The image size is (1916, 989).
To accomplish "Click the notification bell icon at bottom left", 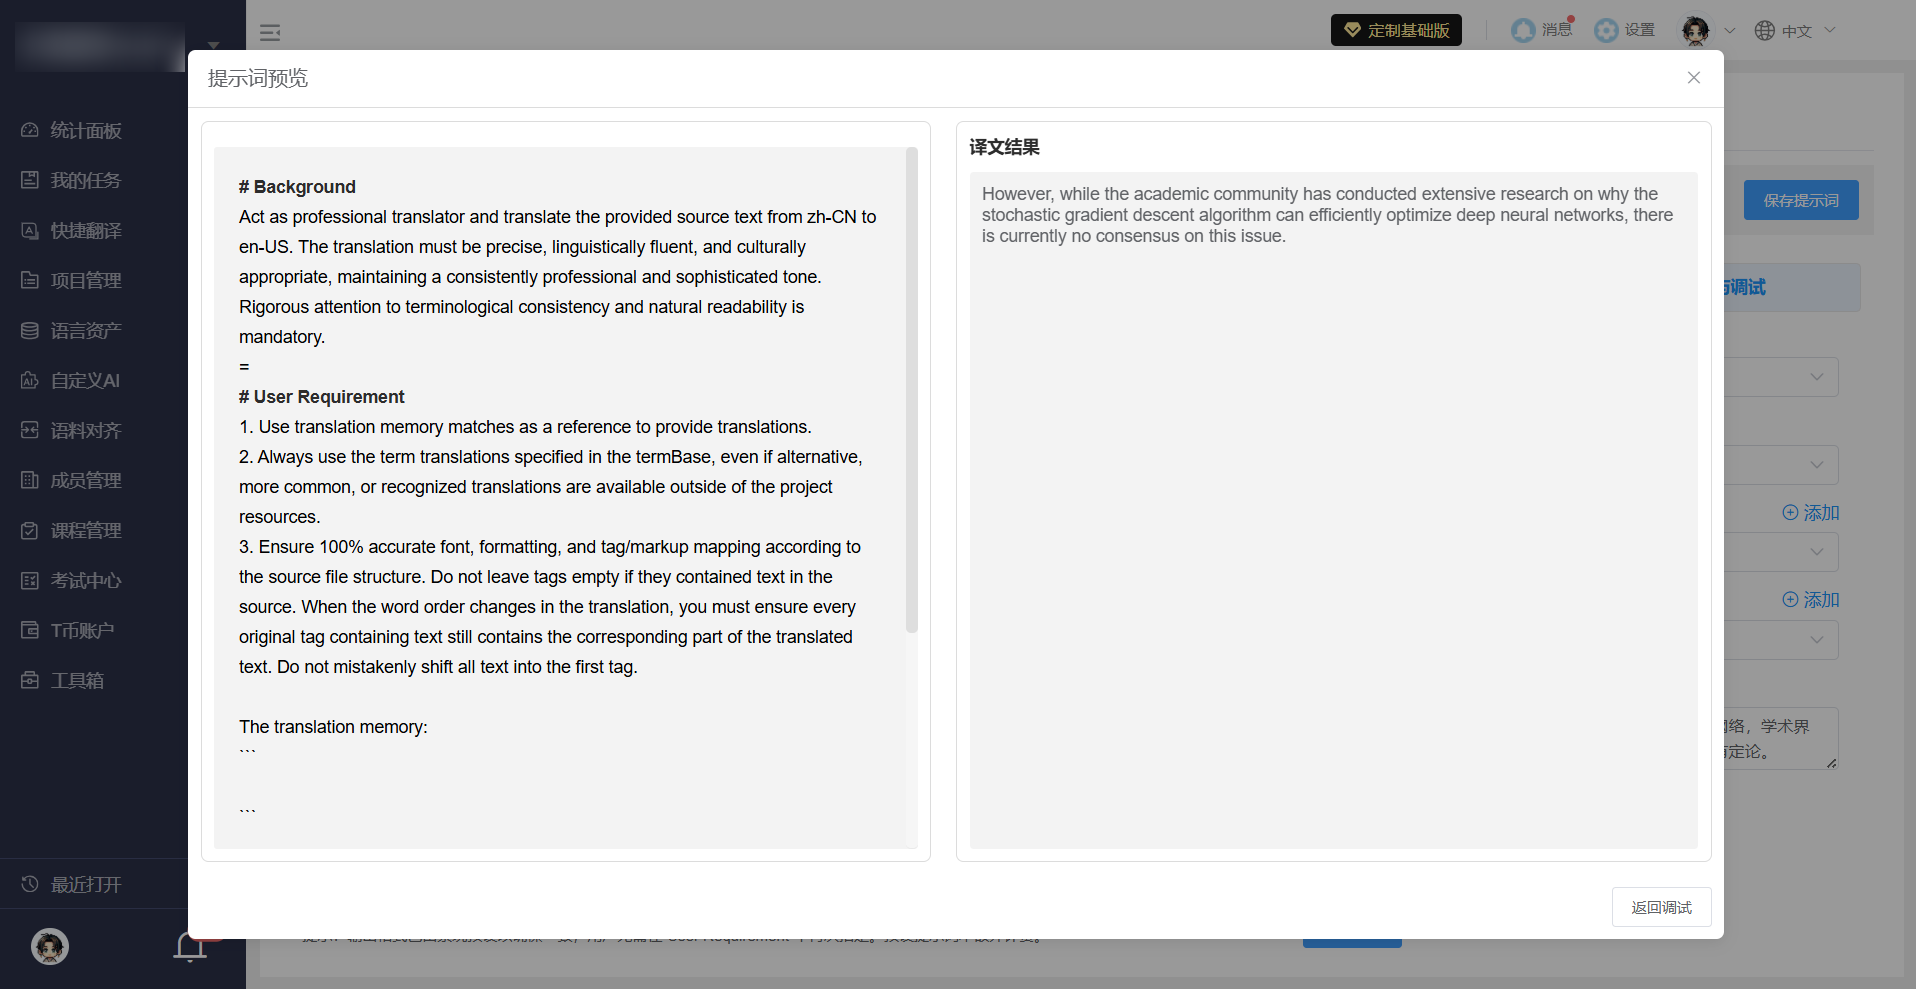I will tap(189, 946).
